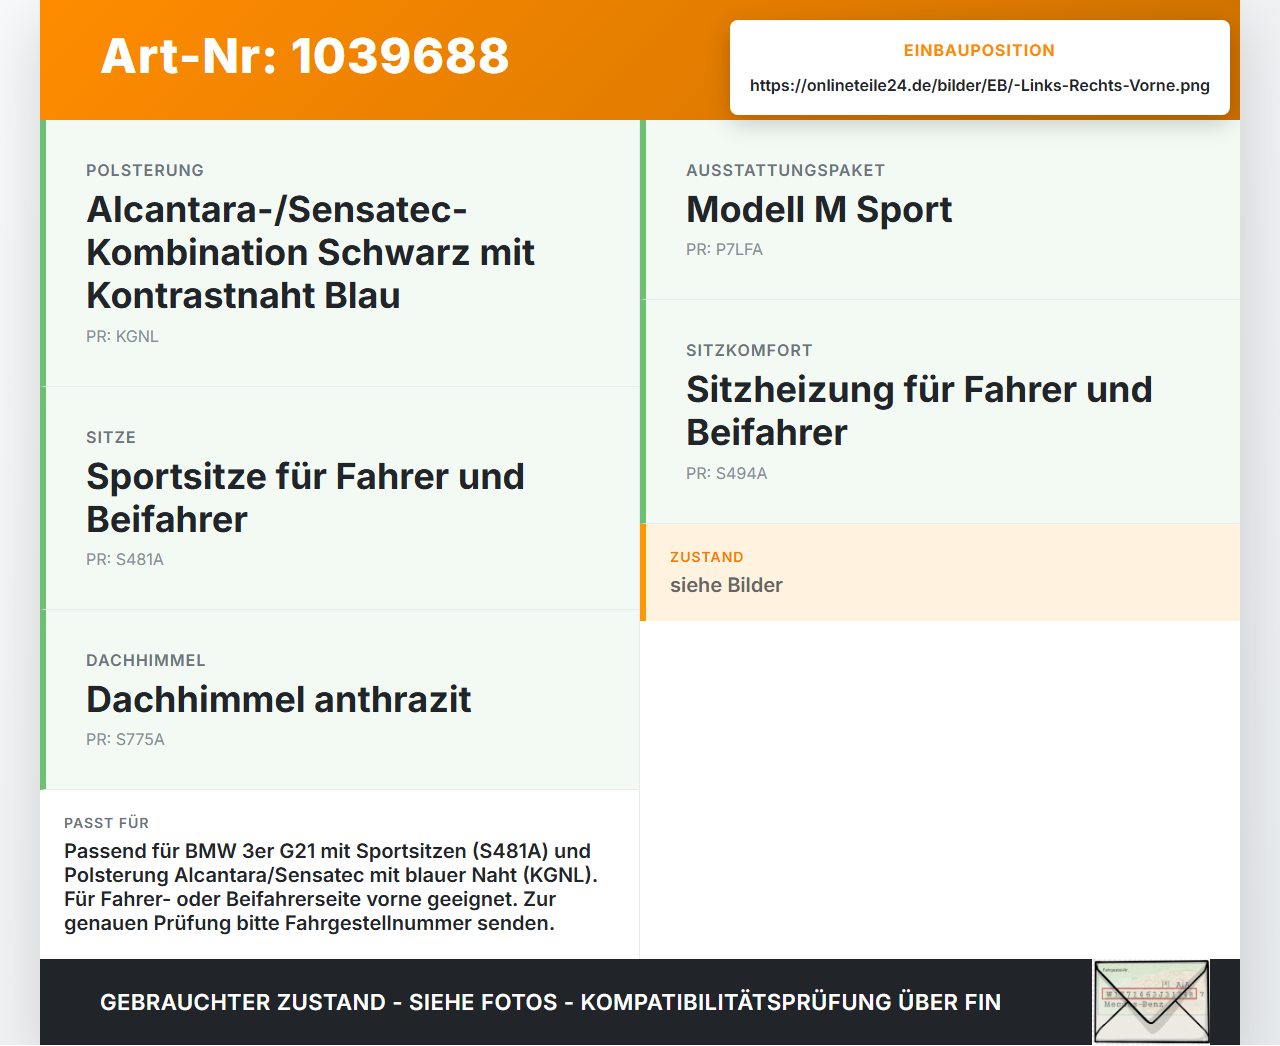
Task: Select Modell M Sport title
Action: click(x=819, y=210)
